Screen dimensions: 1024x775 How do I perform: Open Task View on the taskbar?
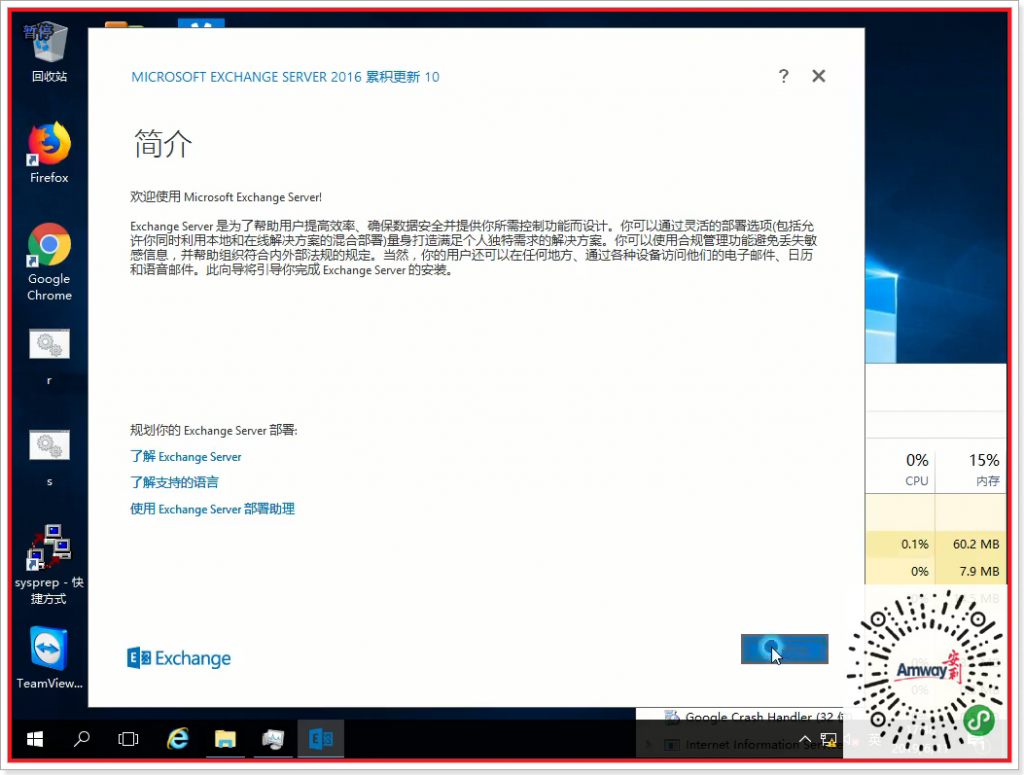[x=129, y=739]
